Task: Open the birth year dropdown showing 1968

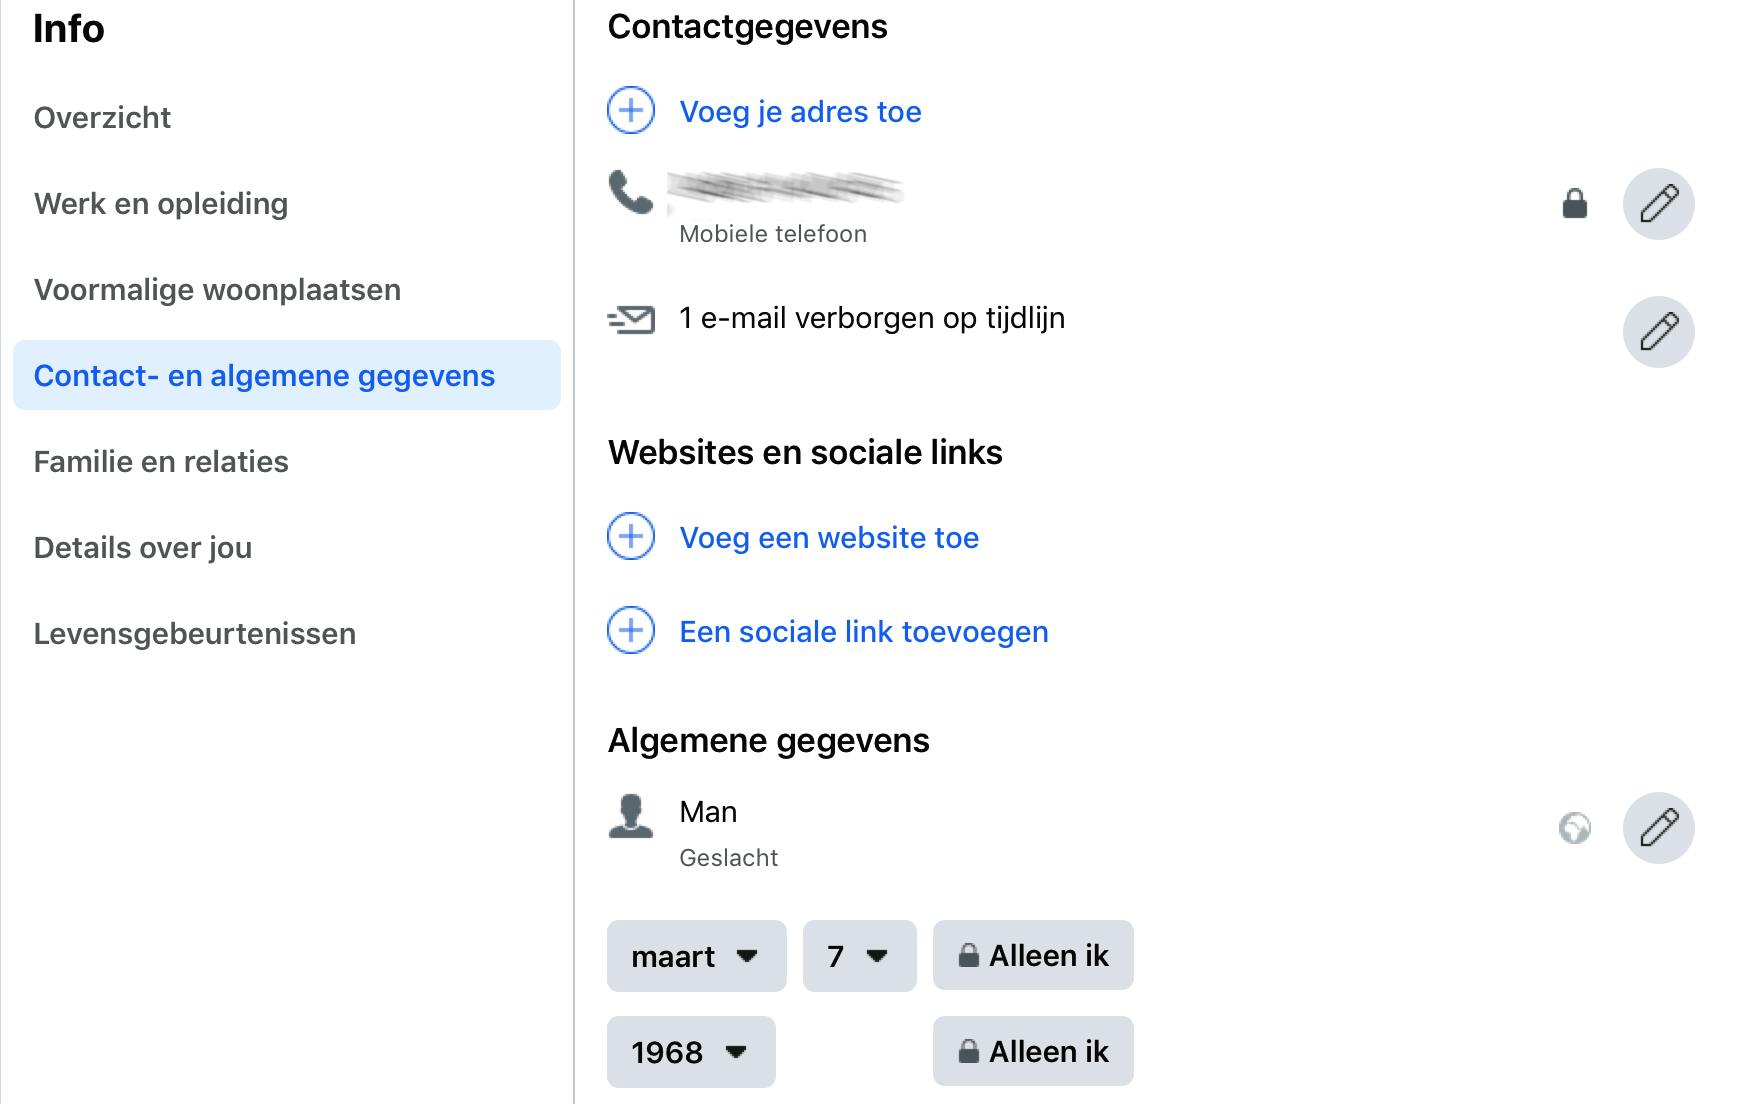Action: tap(690, 1052)
